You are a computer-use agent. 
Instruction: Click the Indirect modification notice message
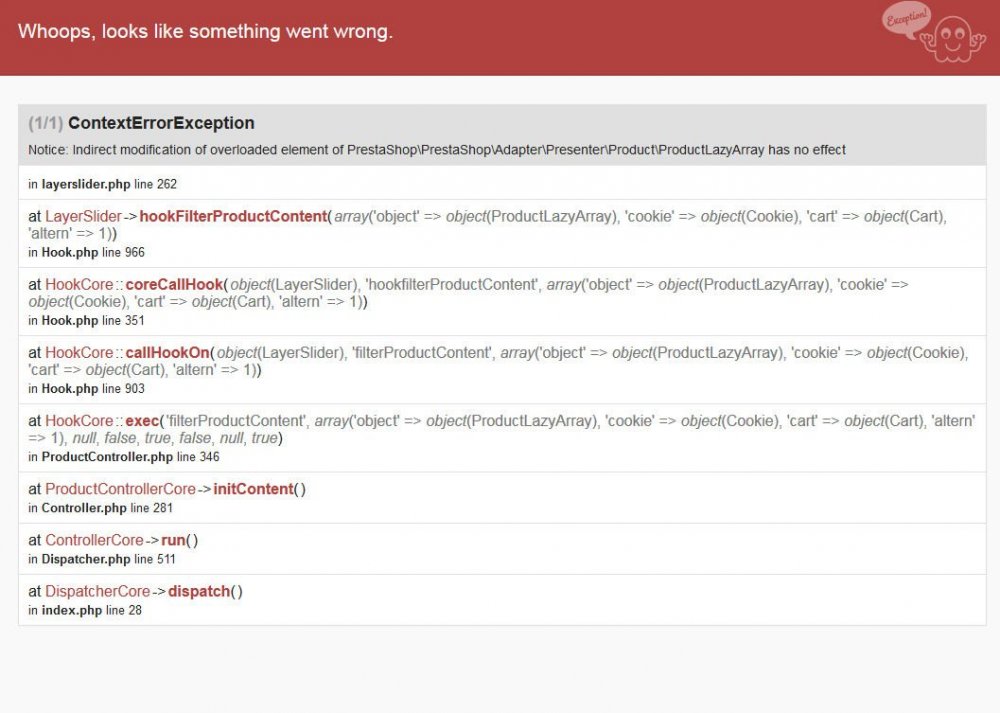(x=437, y=150)
